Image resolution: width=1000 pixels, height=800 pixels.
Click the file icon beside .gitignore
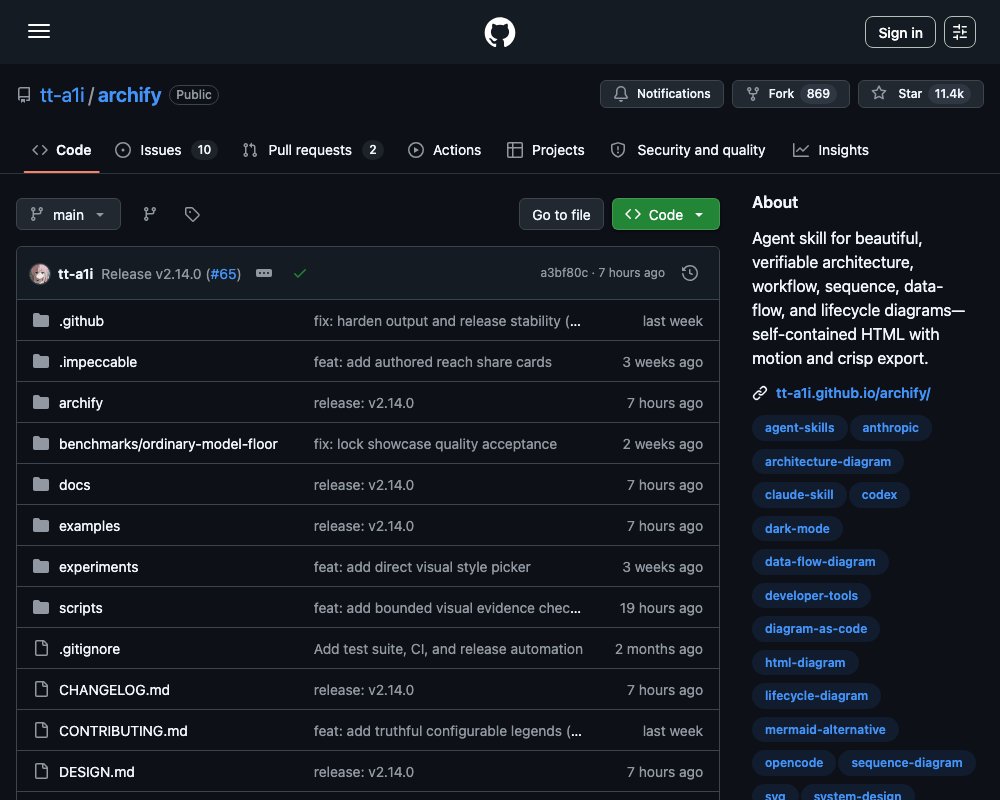click(x=41, y=648)
